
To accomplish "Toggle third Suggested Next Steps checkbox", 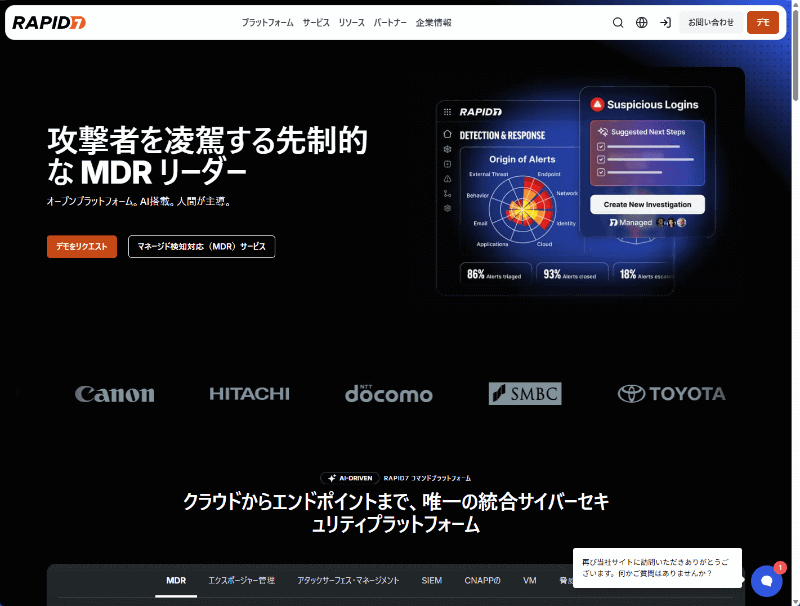I will [601, 172].
